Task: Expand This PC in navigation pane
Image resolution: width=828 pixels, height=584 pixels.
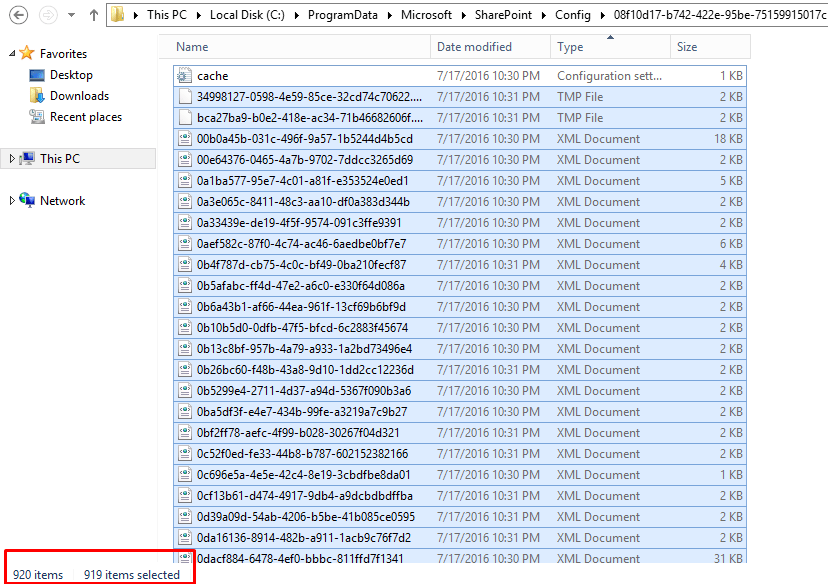Action: 12,158
